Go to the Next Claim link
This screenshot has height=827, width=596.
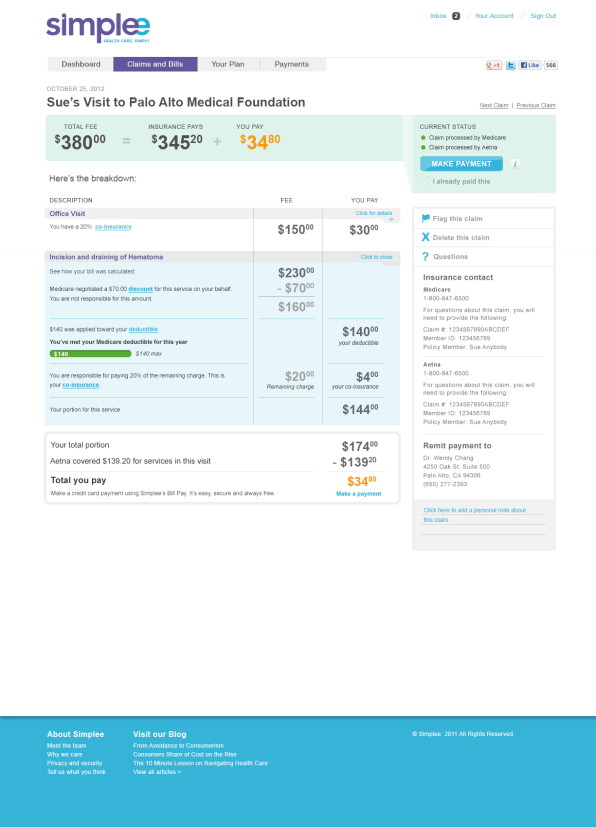coord(494,105)
